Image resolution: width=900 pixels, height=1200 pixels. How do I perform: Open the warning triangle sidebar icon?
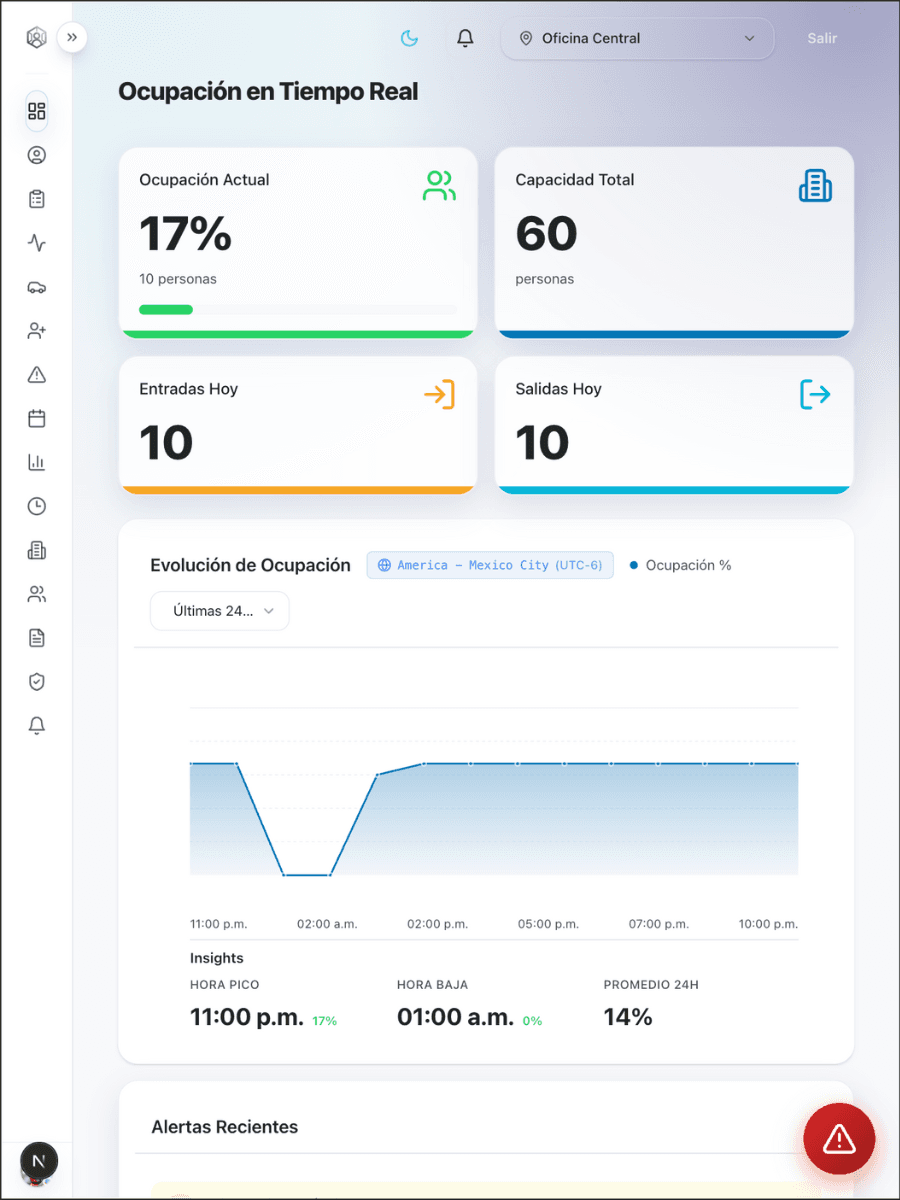[x=37, y=375]
